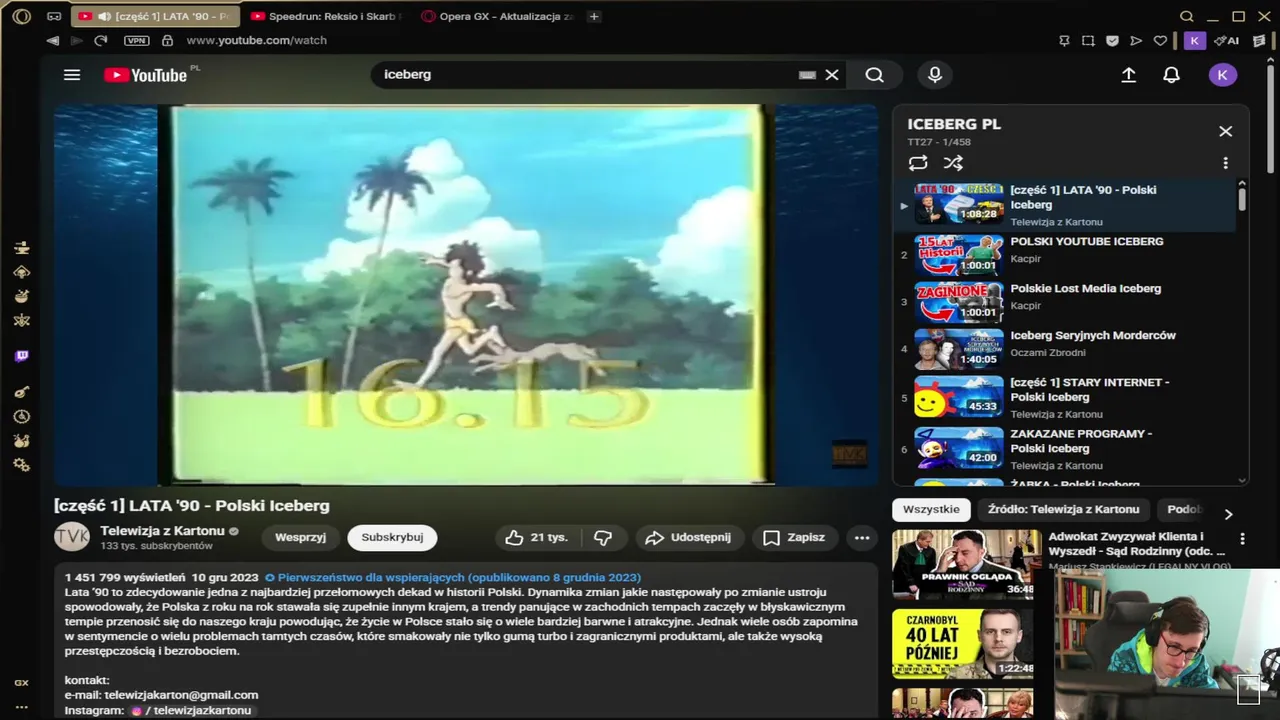Open CZARNOBYL 40 LAT PÓŹNIEJ thumbnail
1280x720 pixels.
coord(962,643)
